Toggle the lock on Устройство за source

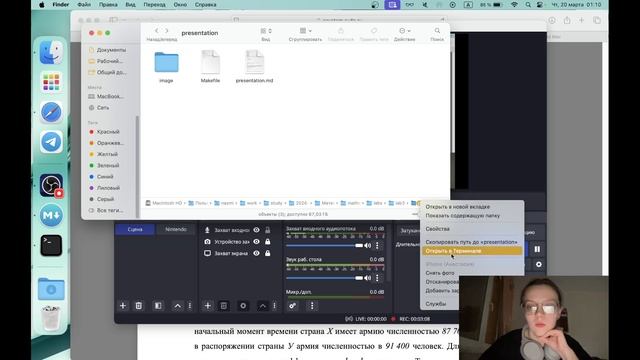click(267, 242)
